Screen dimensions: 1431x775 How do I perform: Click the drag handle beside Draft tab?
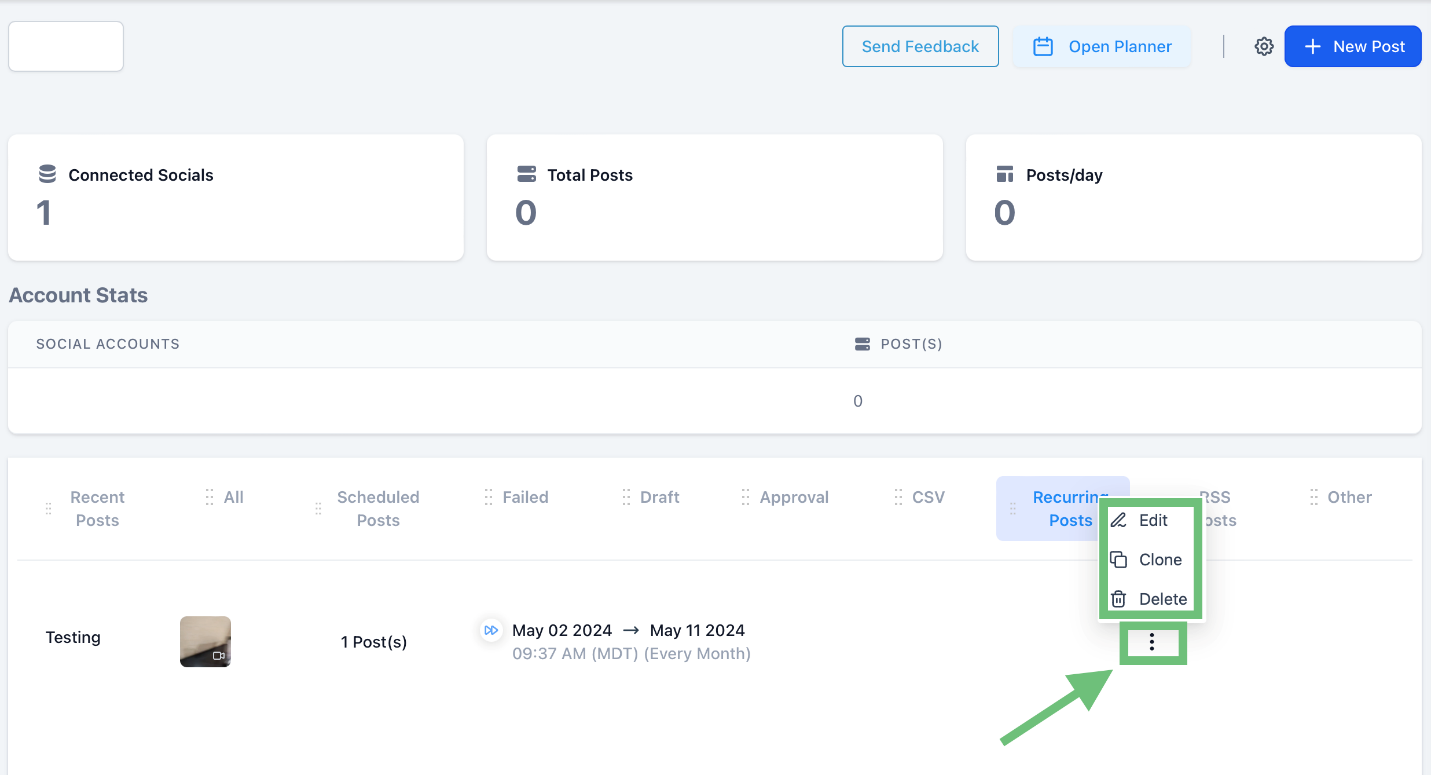click(x=626, y=497)
